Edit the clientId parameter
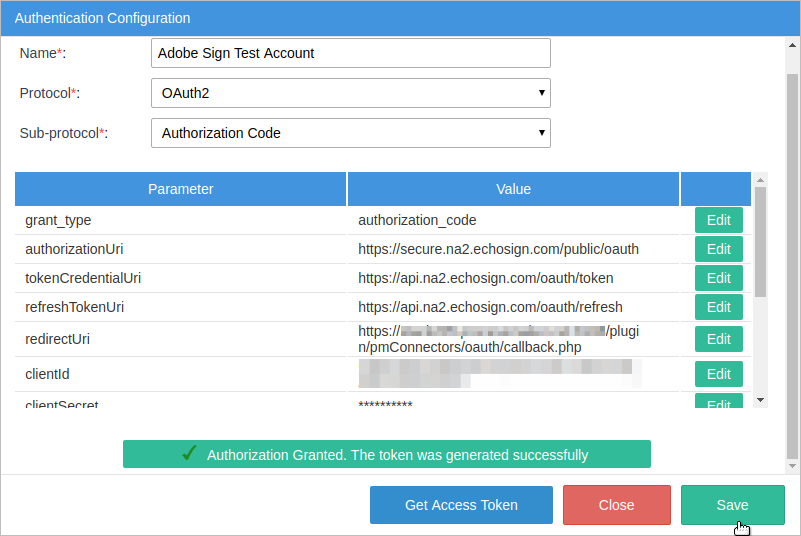The width and height of the screenshot is (801, 536). (x=718, y=374)
